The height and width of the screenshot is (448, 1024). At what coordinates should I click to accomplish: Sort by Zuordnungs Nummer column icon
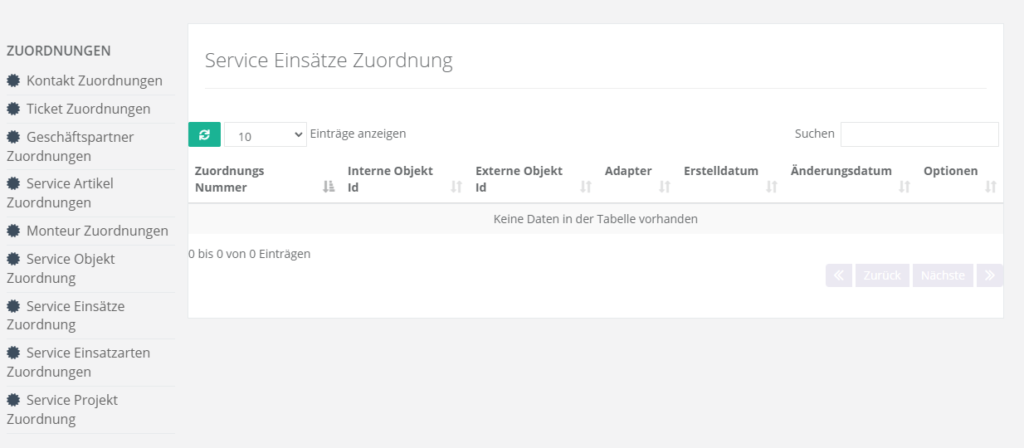coord(329,187)
